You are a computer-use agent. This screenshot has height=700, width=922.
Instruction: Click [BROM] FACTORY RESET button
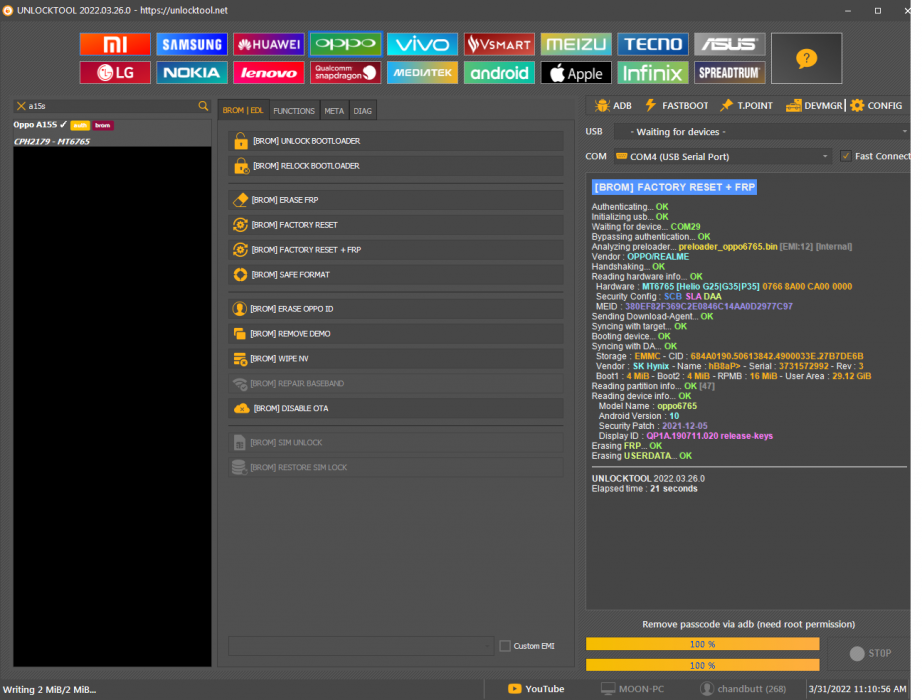point(396,225)
